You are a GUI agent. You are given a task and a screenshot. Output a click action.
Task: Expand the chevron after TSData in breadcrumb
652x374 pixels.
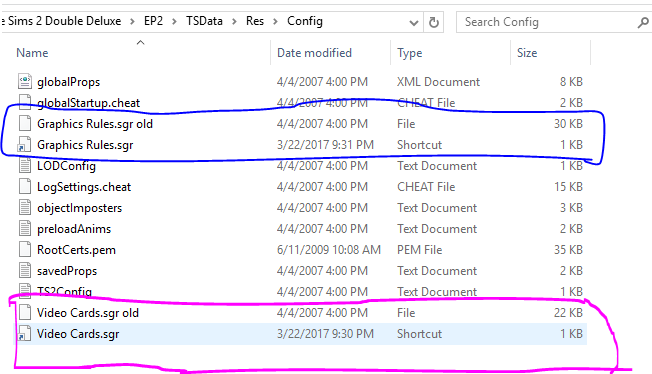[235, 21]
